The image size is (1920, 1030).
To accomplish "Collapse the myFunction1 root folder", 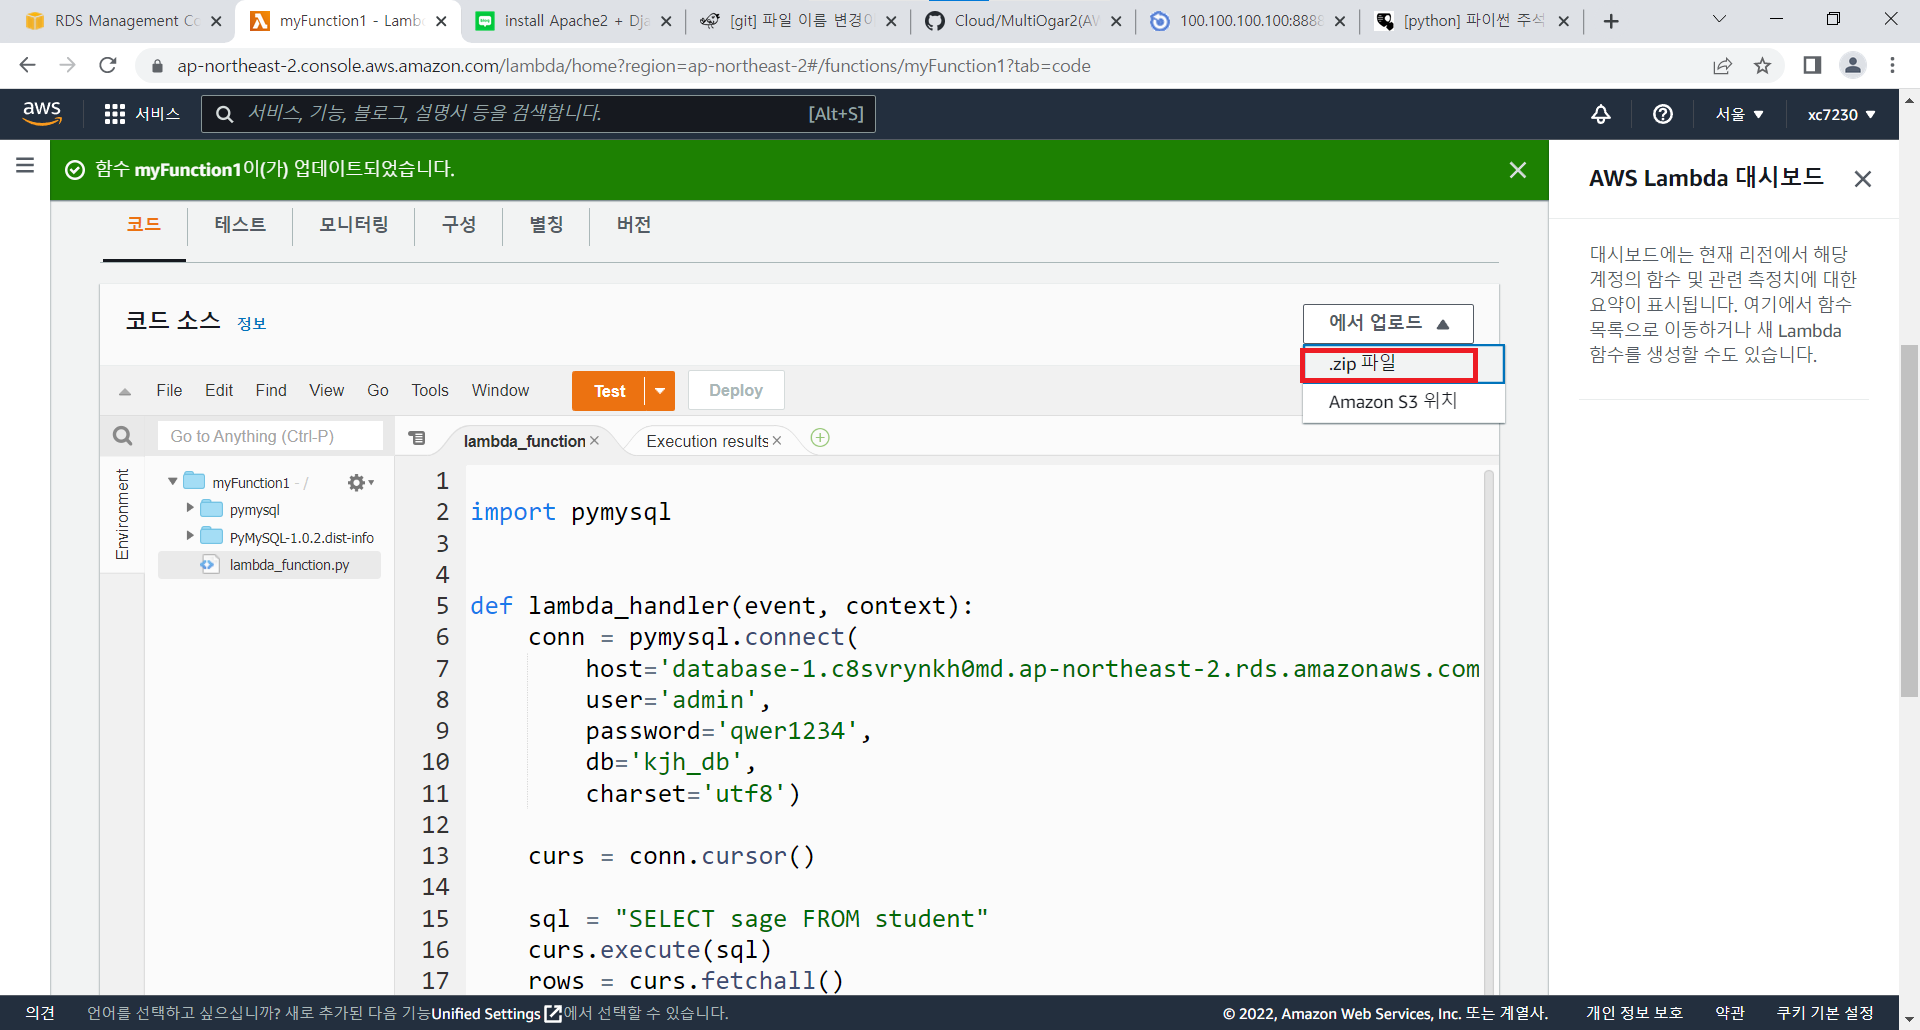I will (x=173, y=482).
